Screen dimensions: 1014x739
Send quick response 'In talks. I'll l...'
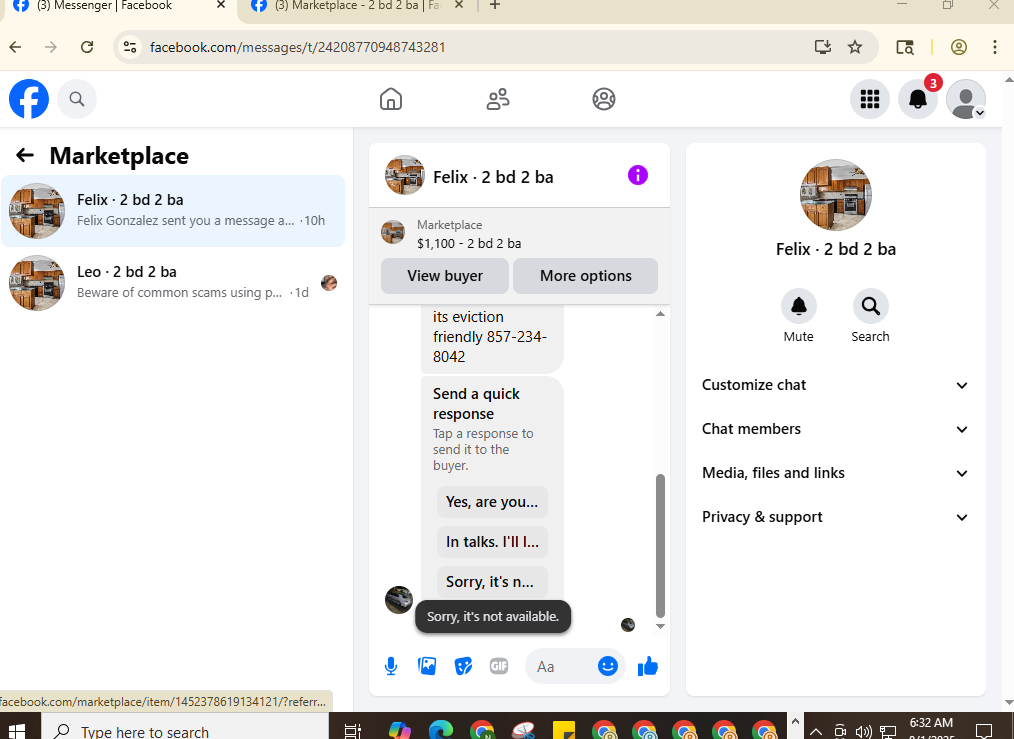click(x=492, y=542)
